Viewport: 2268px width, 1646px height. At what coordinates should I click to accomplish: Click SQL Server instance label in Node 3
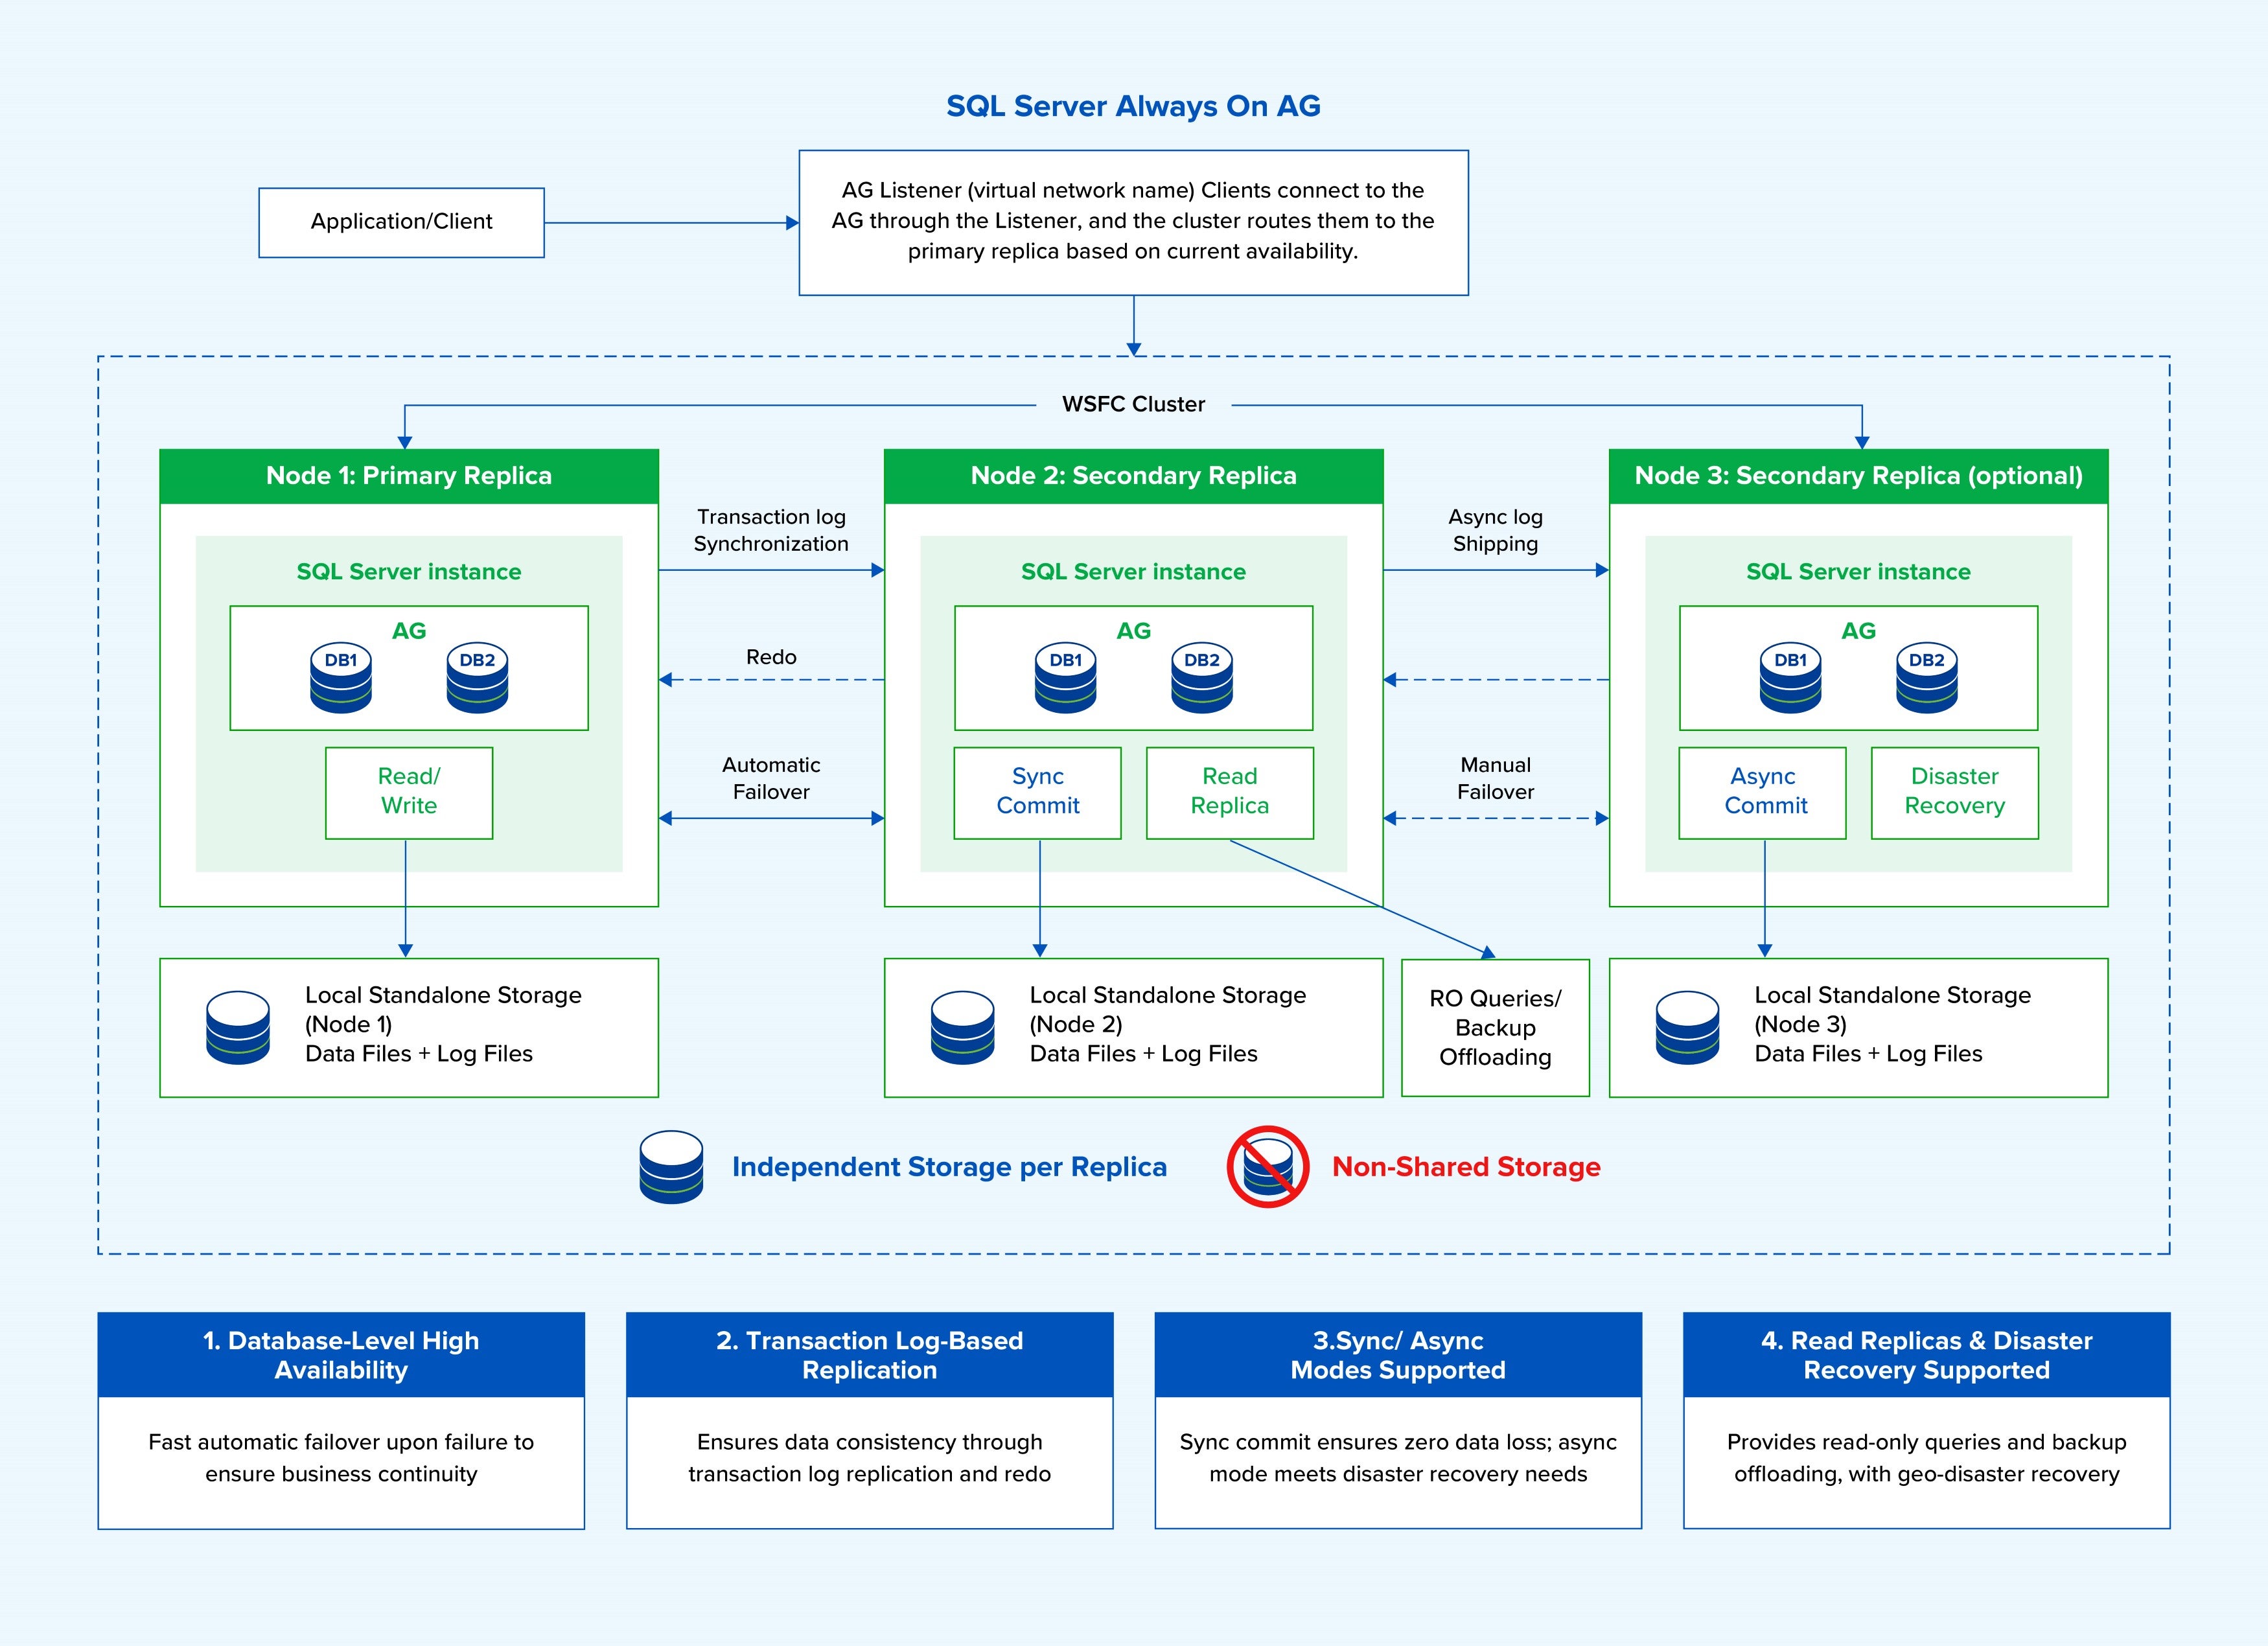click(x=1859, y=572)
